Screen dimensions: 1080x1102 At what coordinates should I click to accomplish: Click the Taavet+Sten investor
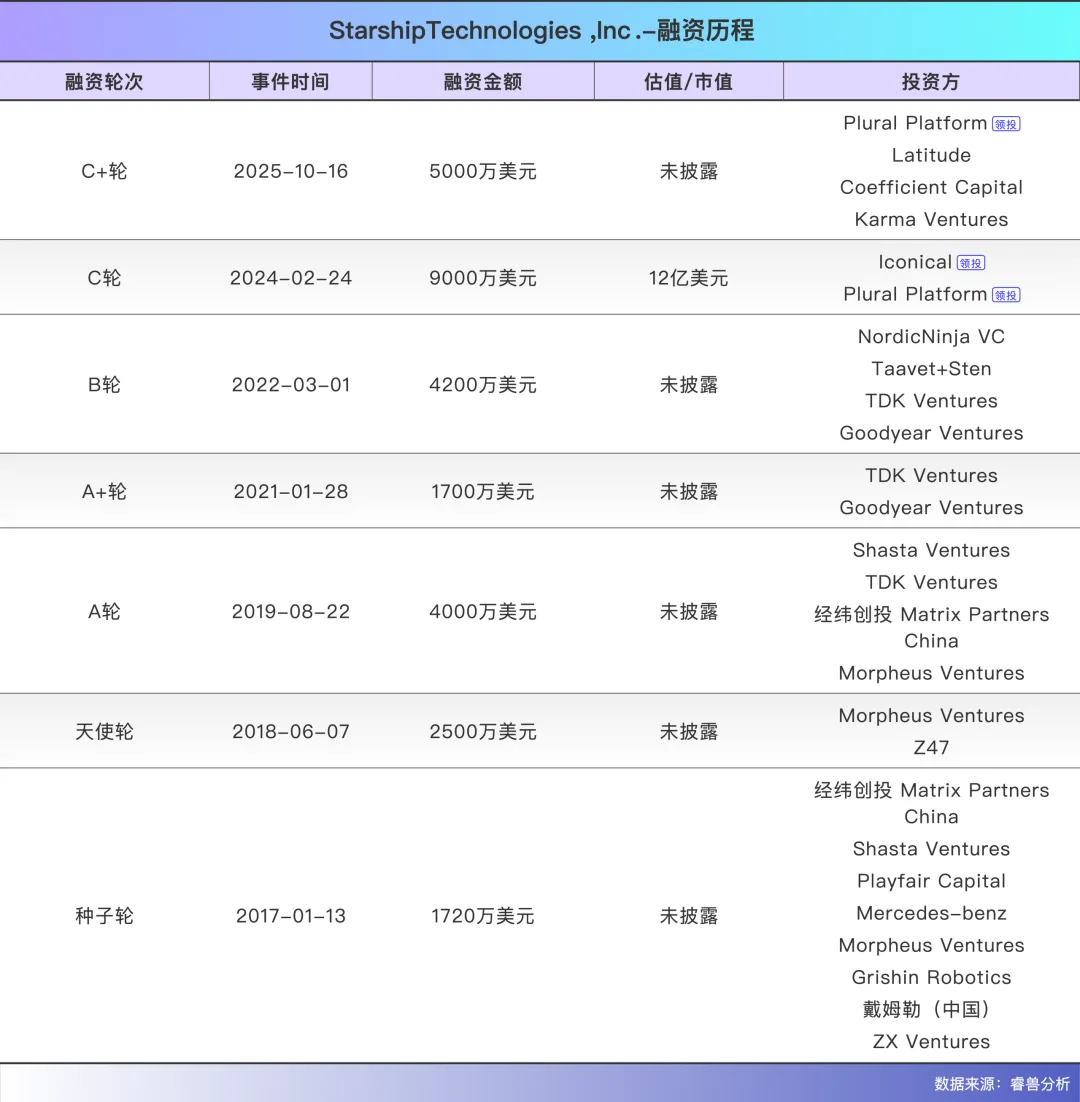pyautogui.click(x=931, y=368)
